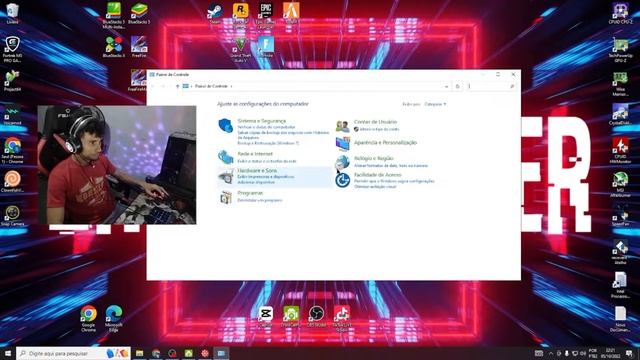Open the Contas de Usuário people icon
Image resolution: width=640 pixels, height=360 pixels.
coord(342,126)
